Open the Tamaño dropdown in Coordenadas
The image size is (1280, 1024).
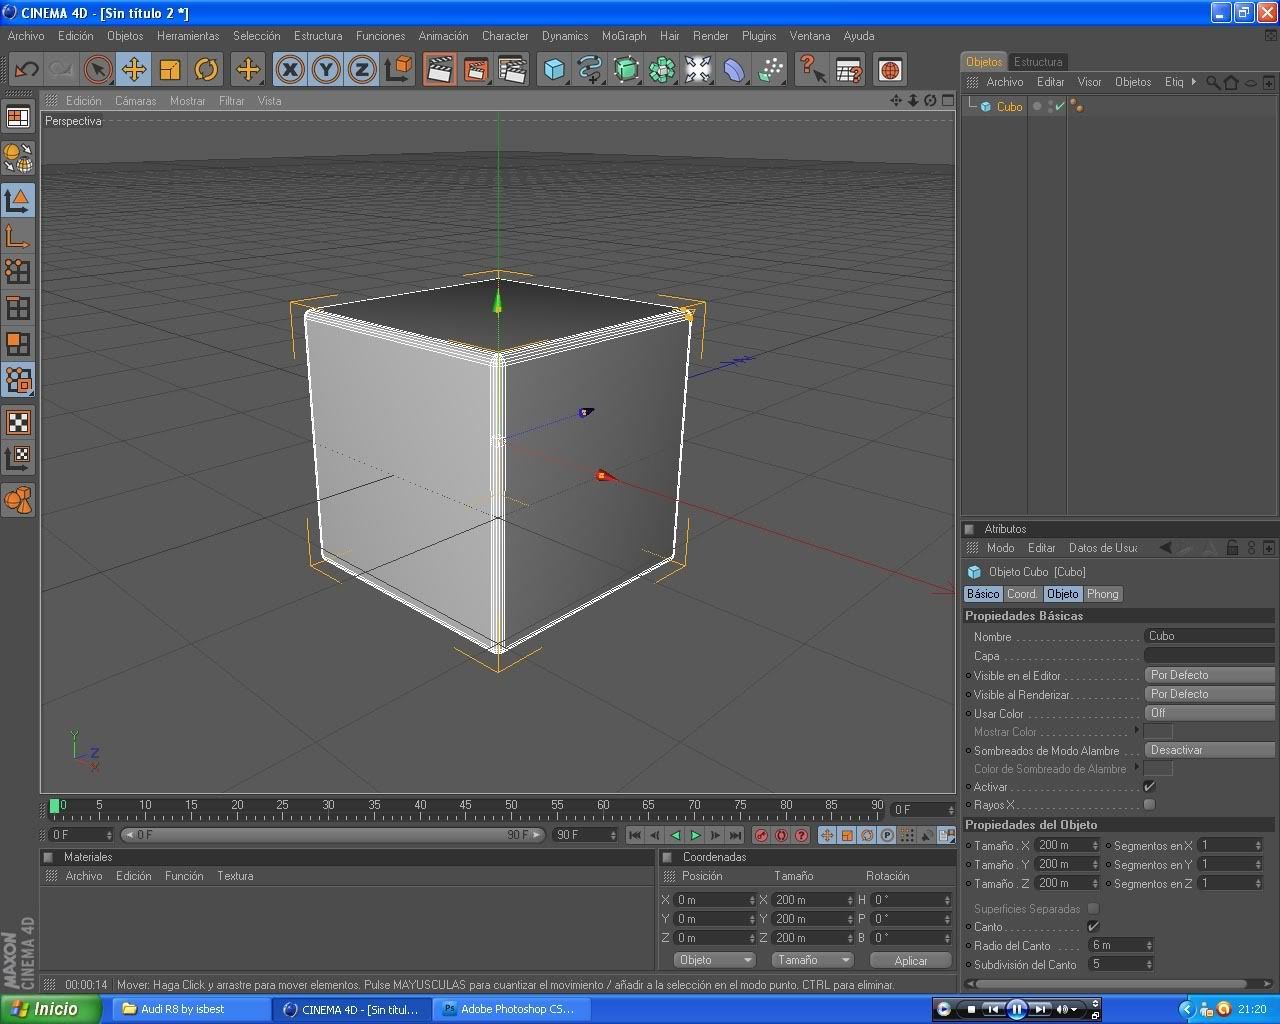811,960
